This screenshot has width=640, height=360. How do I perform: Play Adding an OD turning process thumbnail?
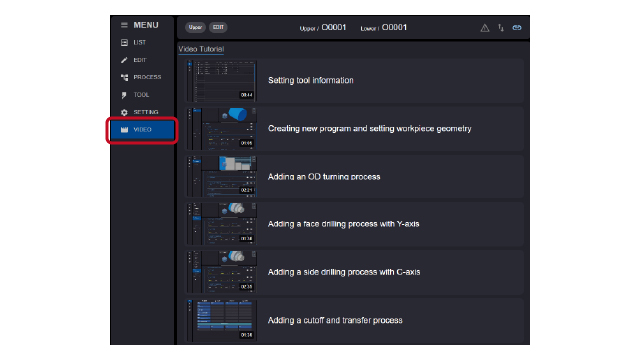222,176
